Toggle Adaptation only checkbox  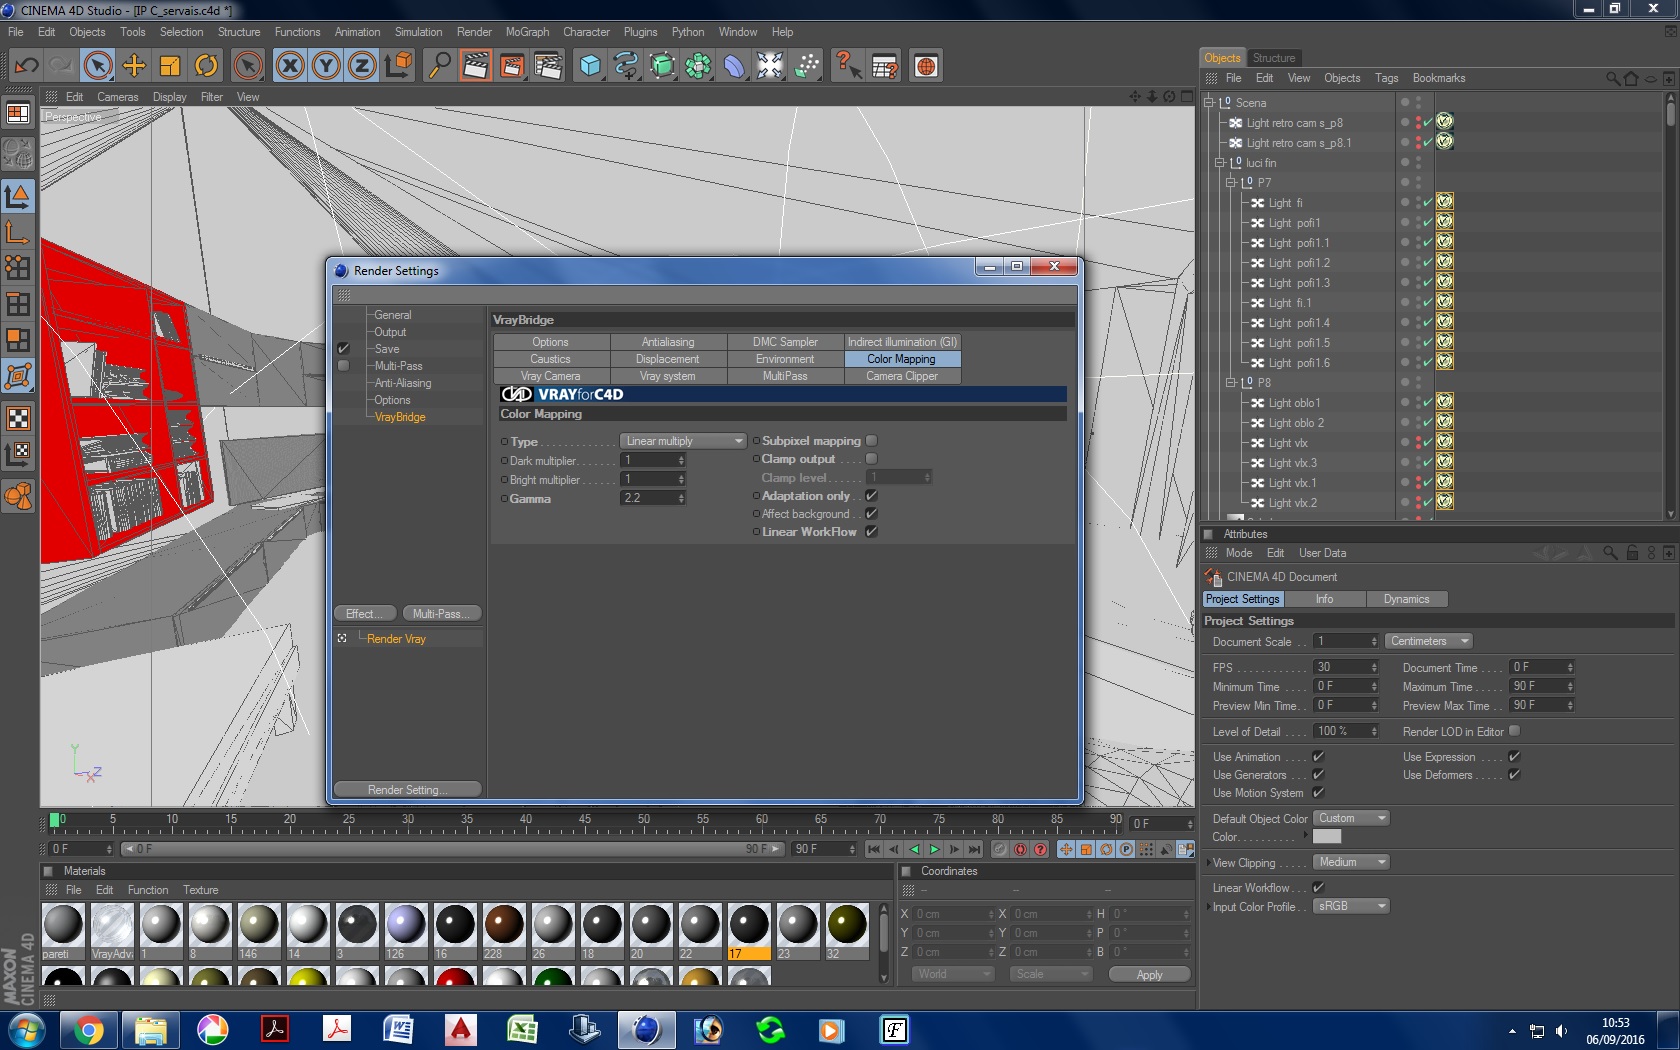871,496
